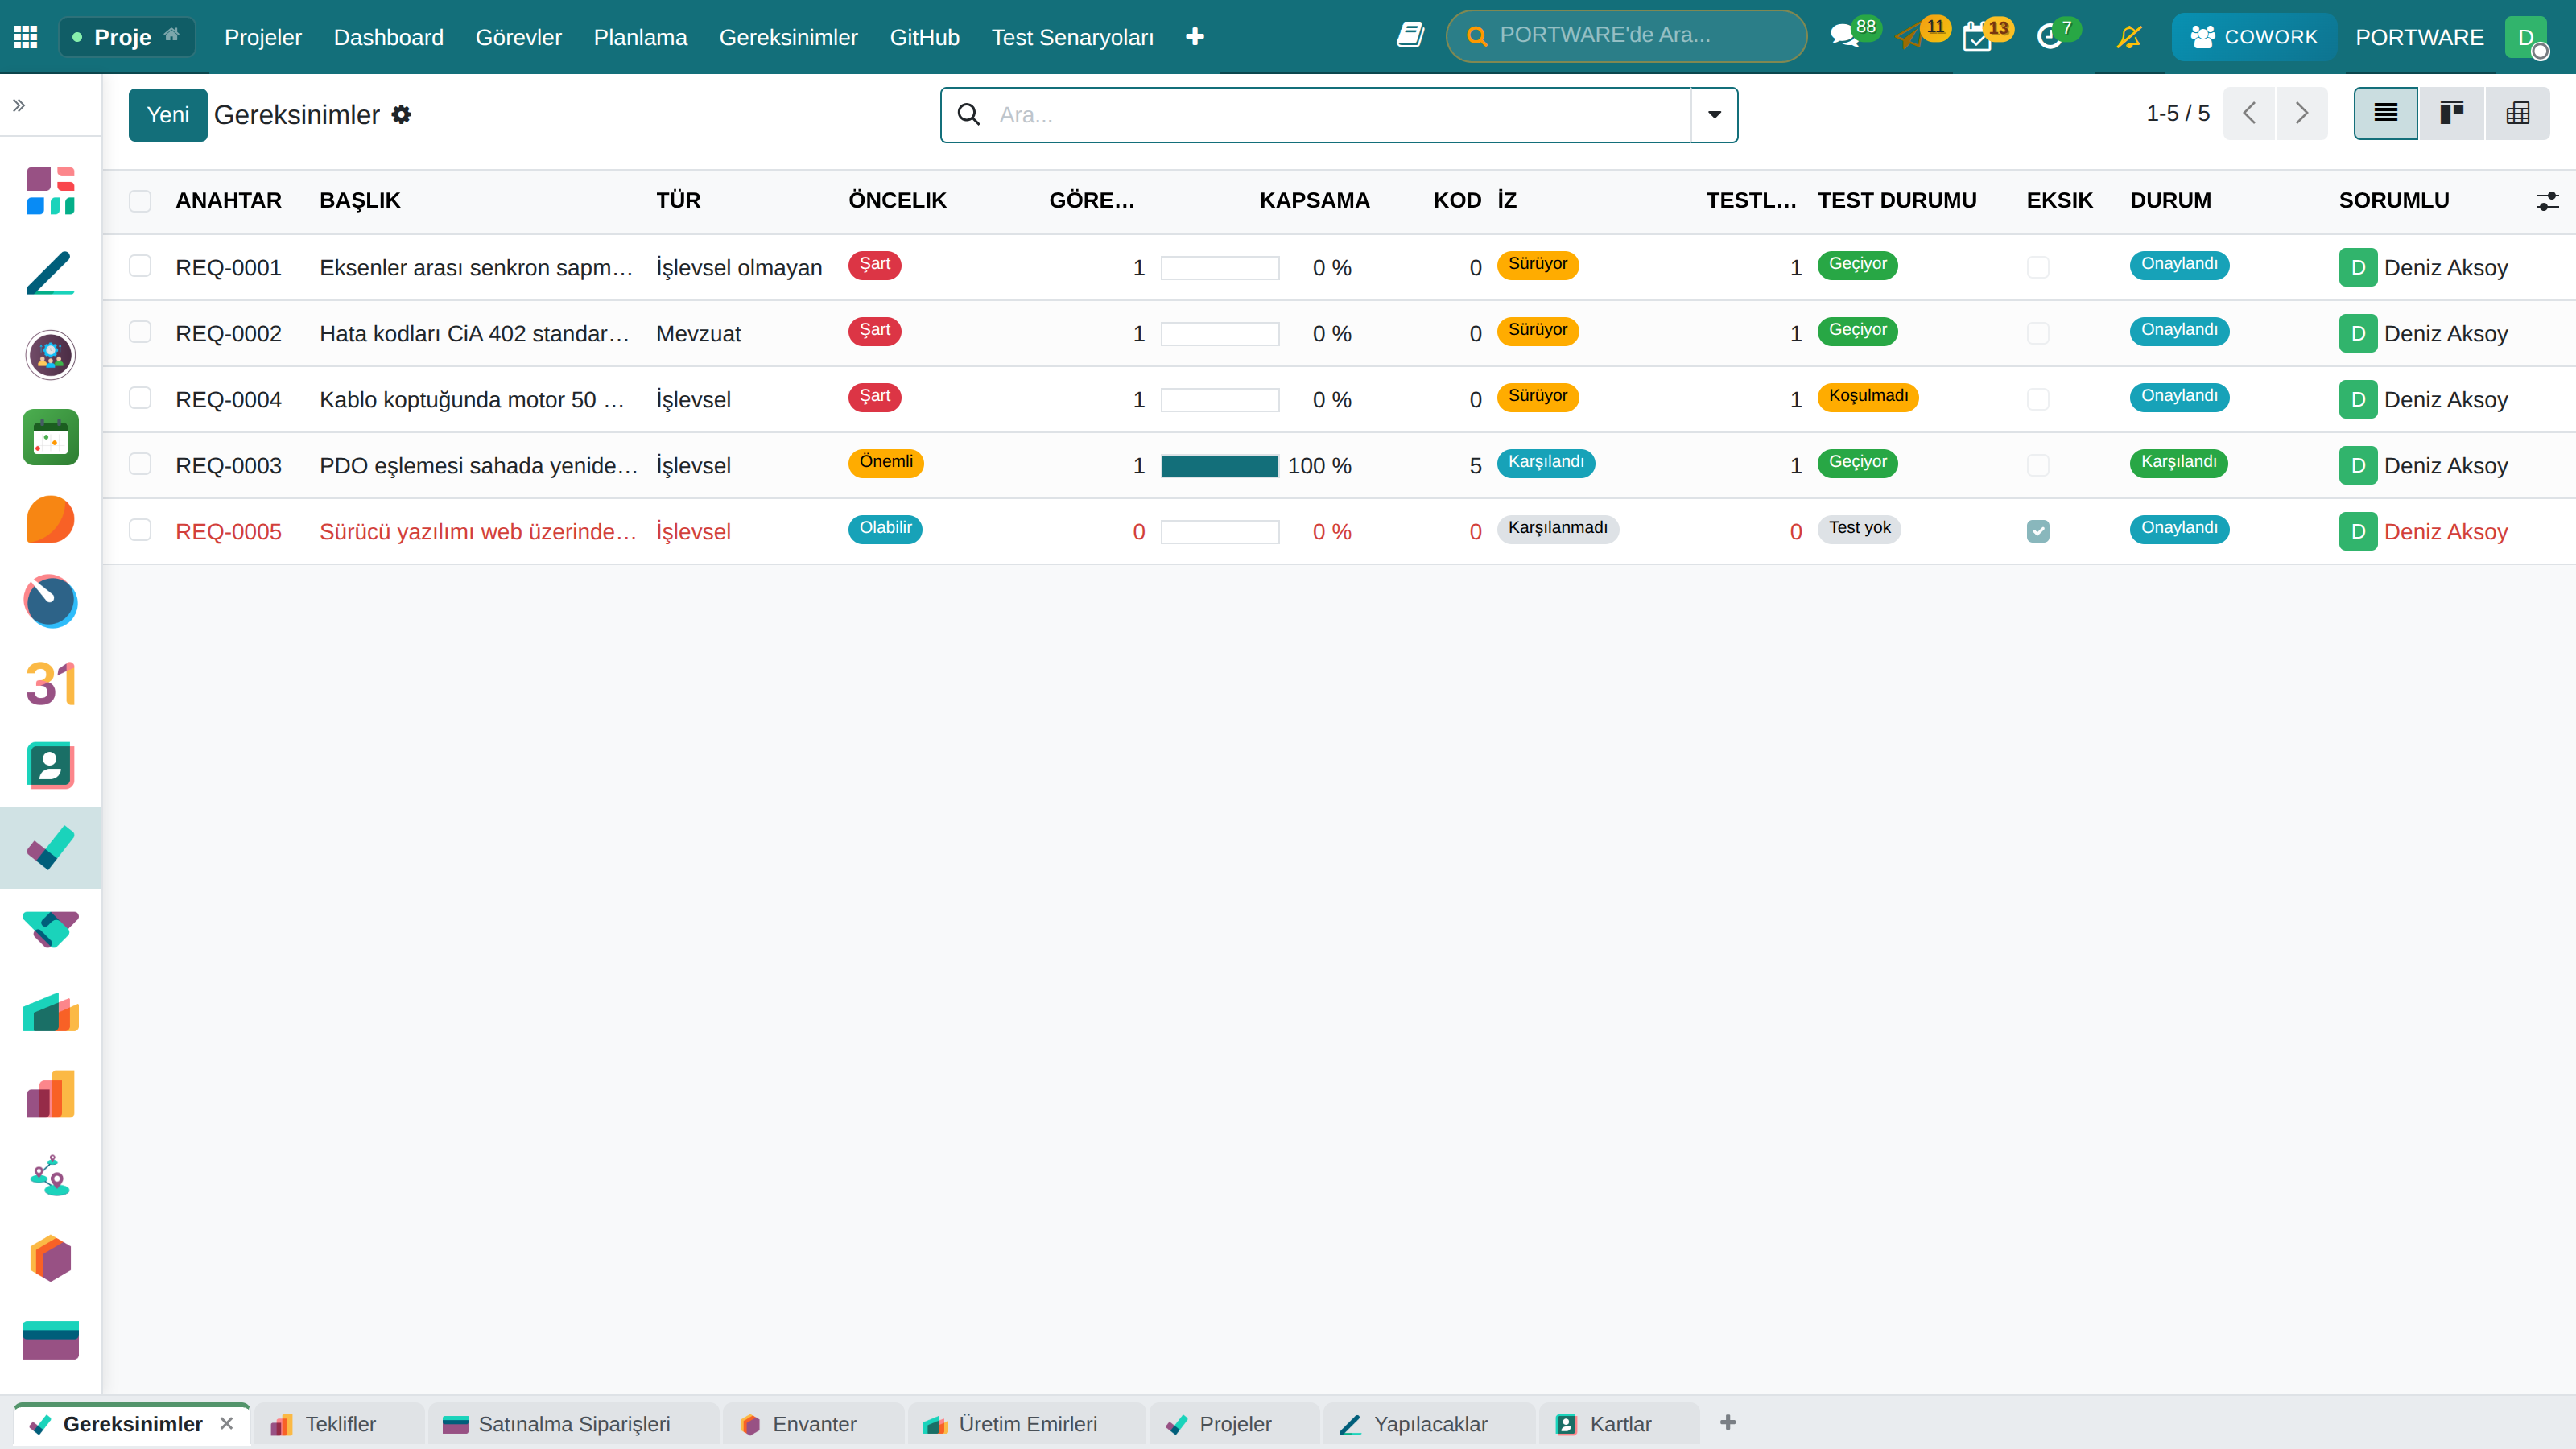The image size is (2576, 1449).
Task: Open the pencil to-do icon in sidebar
Action: (x=50, y=273)
